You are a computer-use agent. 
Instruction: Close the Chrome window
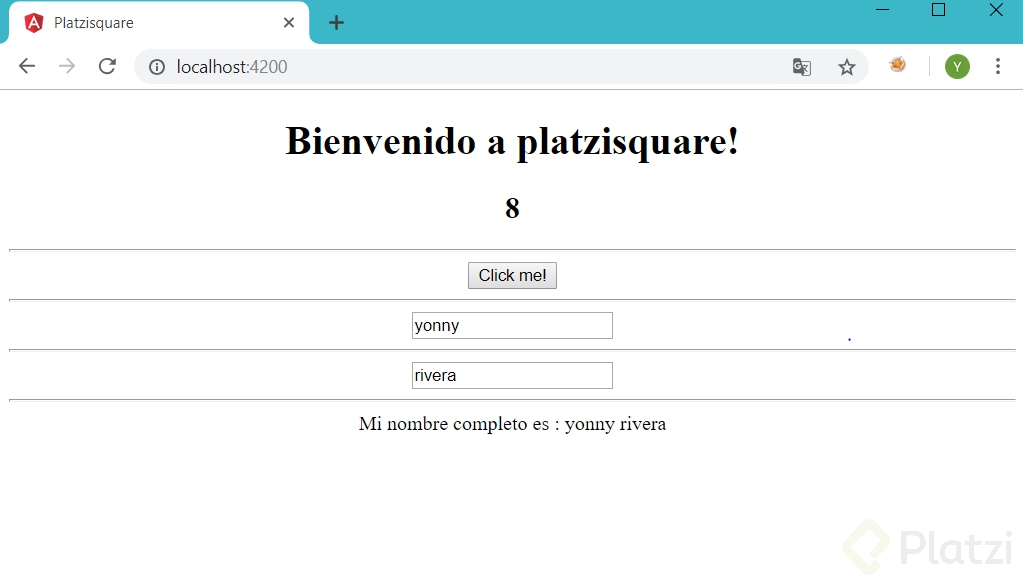996,10
